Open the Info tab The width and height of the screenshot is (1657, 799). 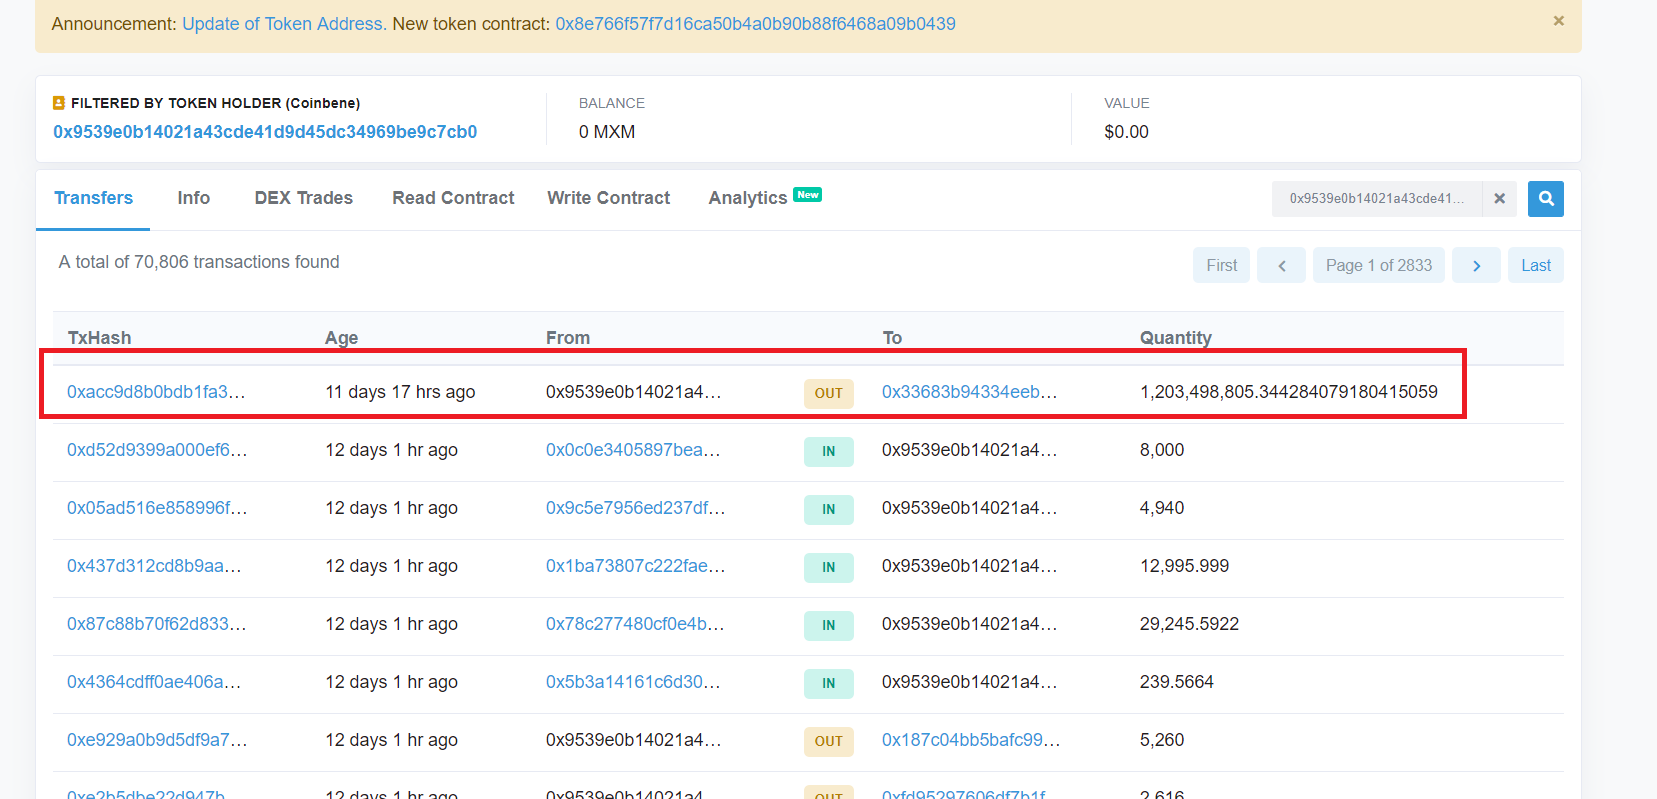pyautogui.click(x=194, y=198)
